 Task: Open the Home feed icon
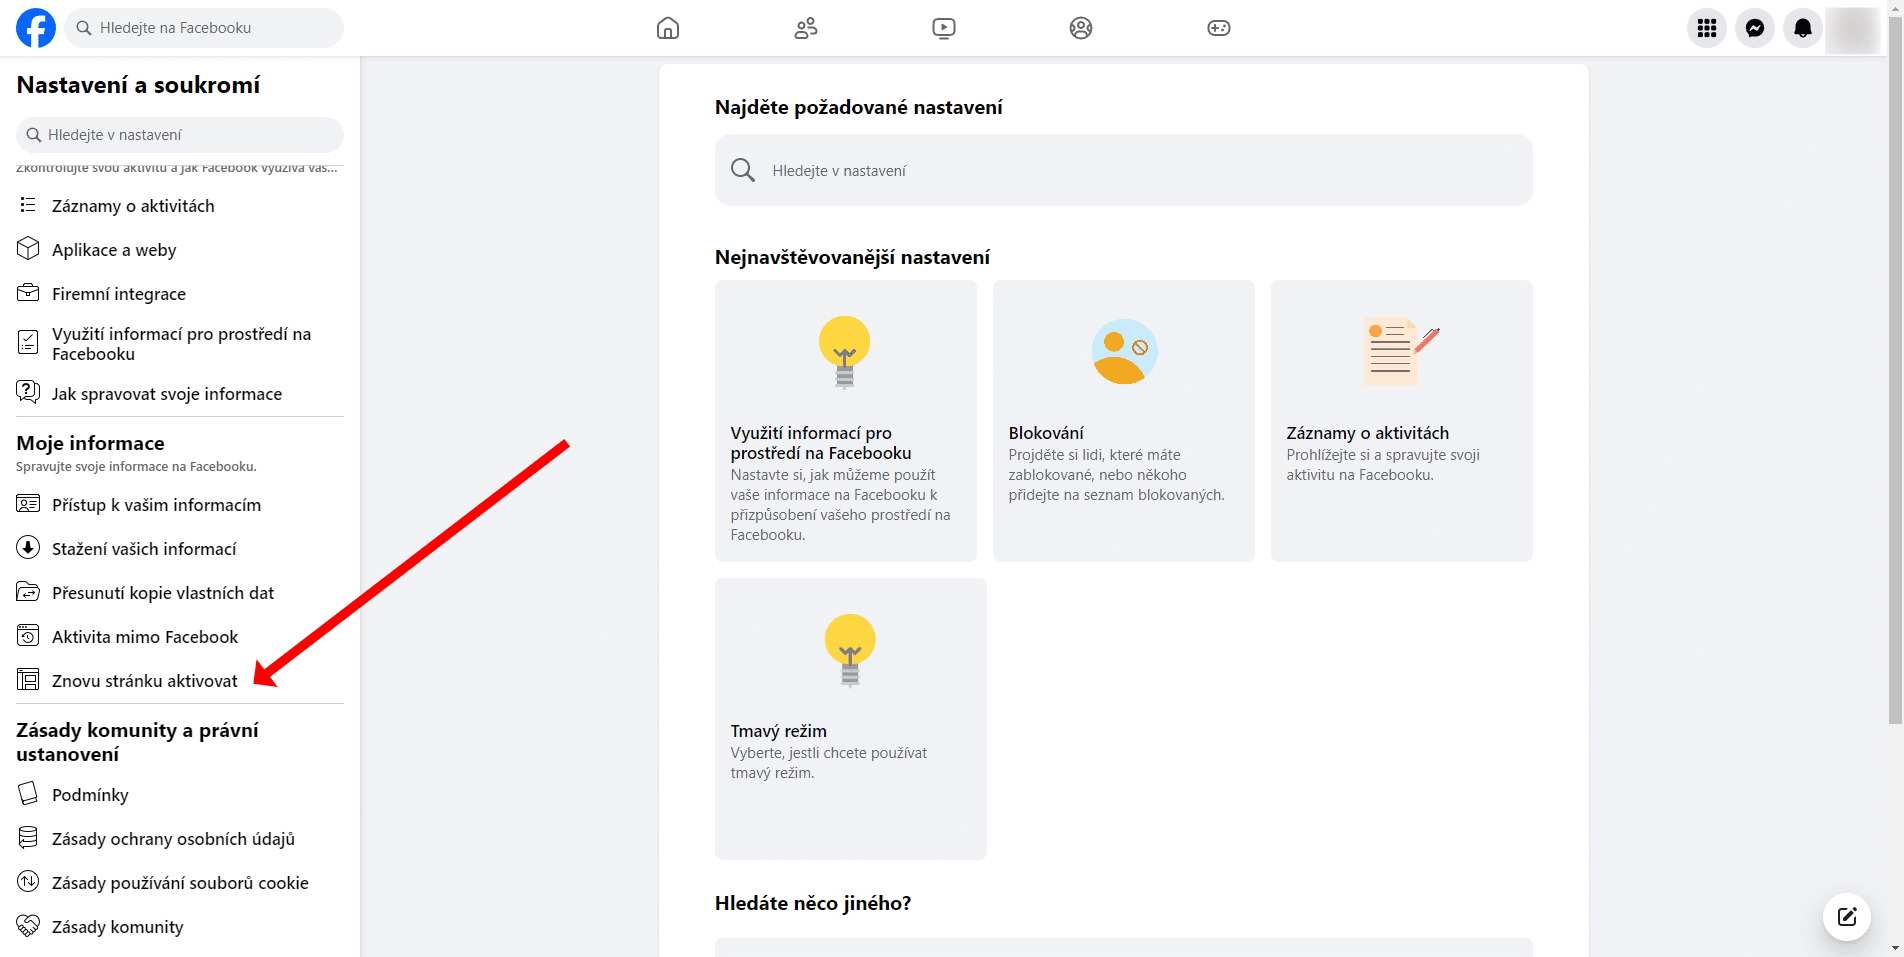coord(668,27)
